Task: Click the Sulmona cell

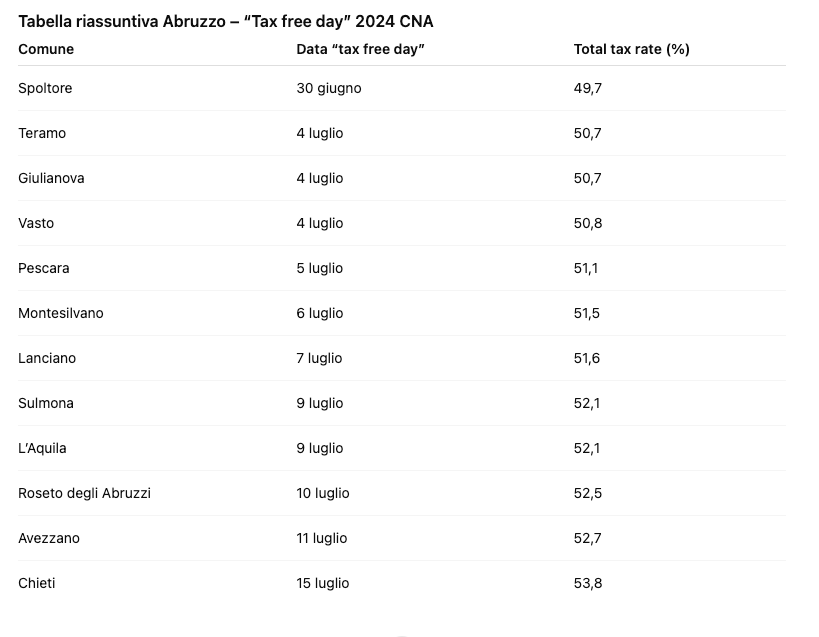Action: coord(46,403)
